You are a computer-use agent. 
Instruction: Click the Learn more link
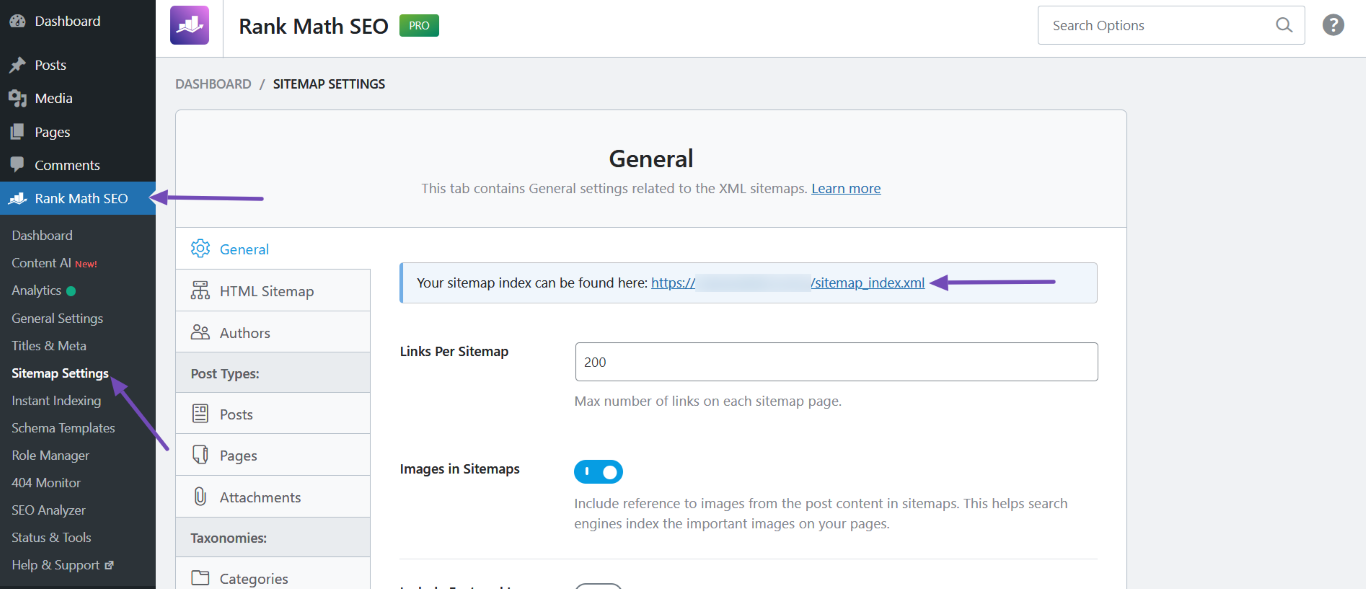pyautogui.click(x=846, y=188)
